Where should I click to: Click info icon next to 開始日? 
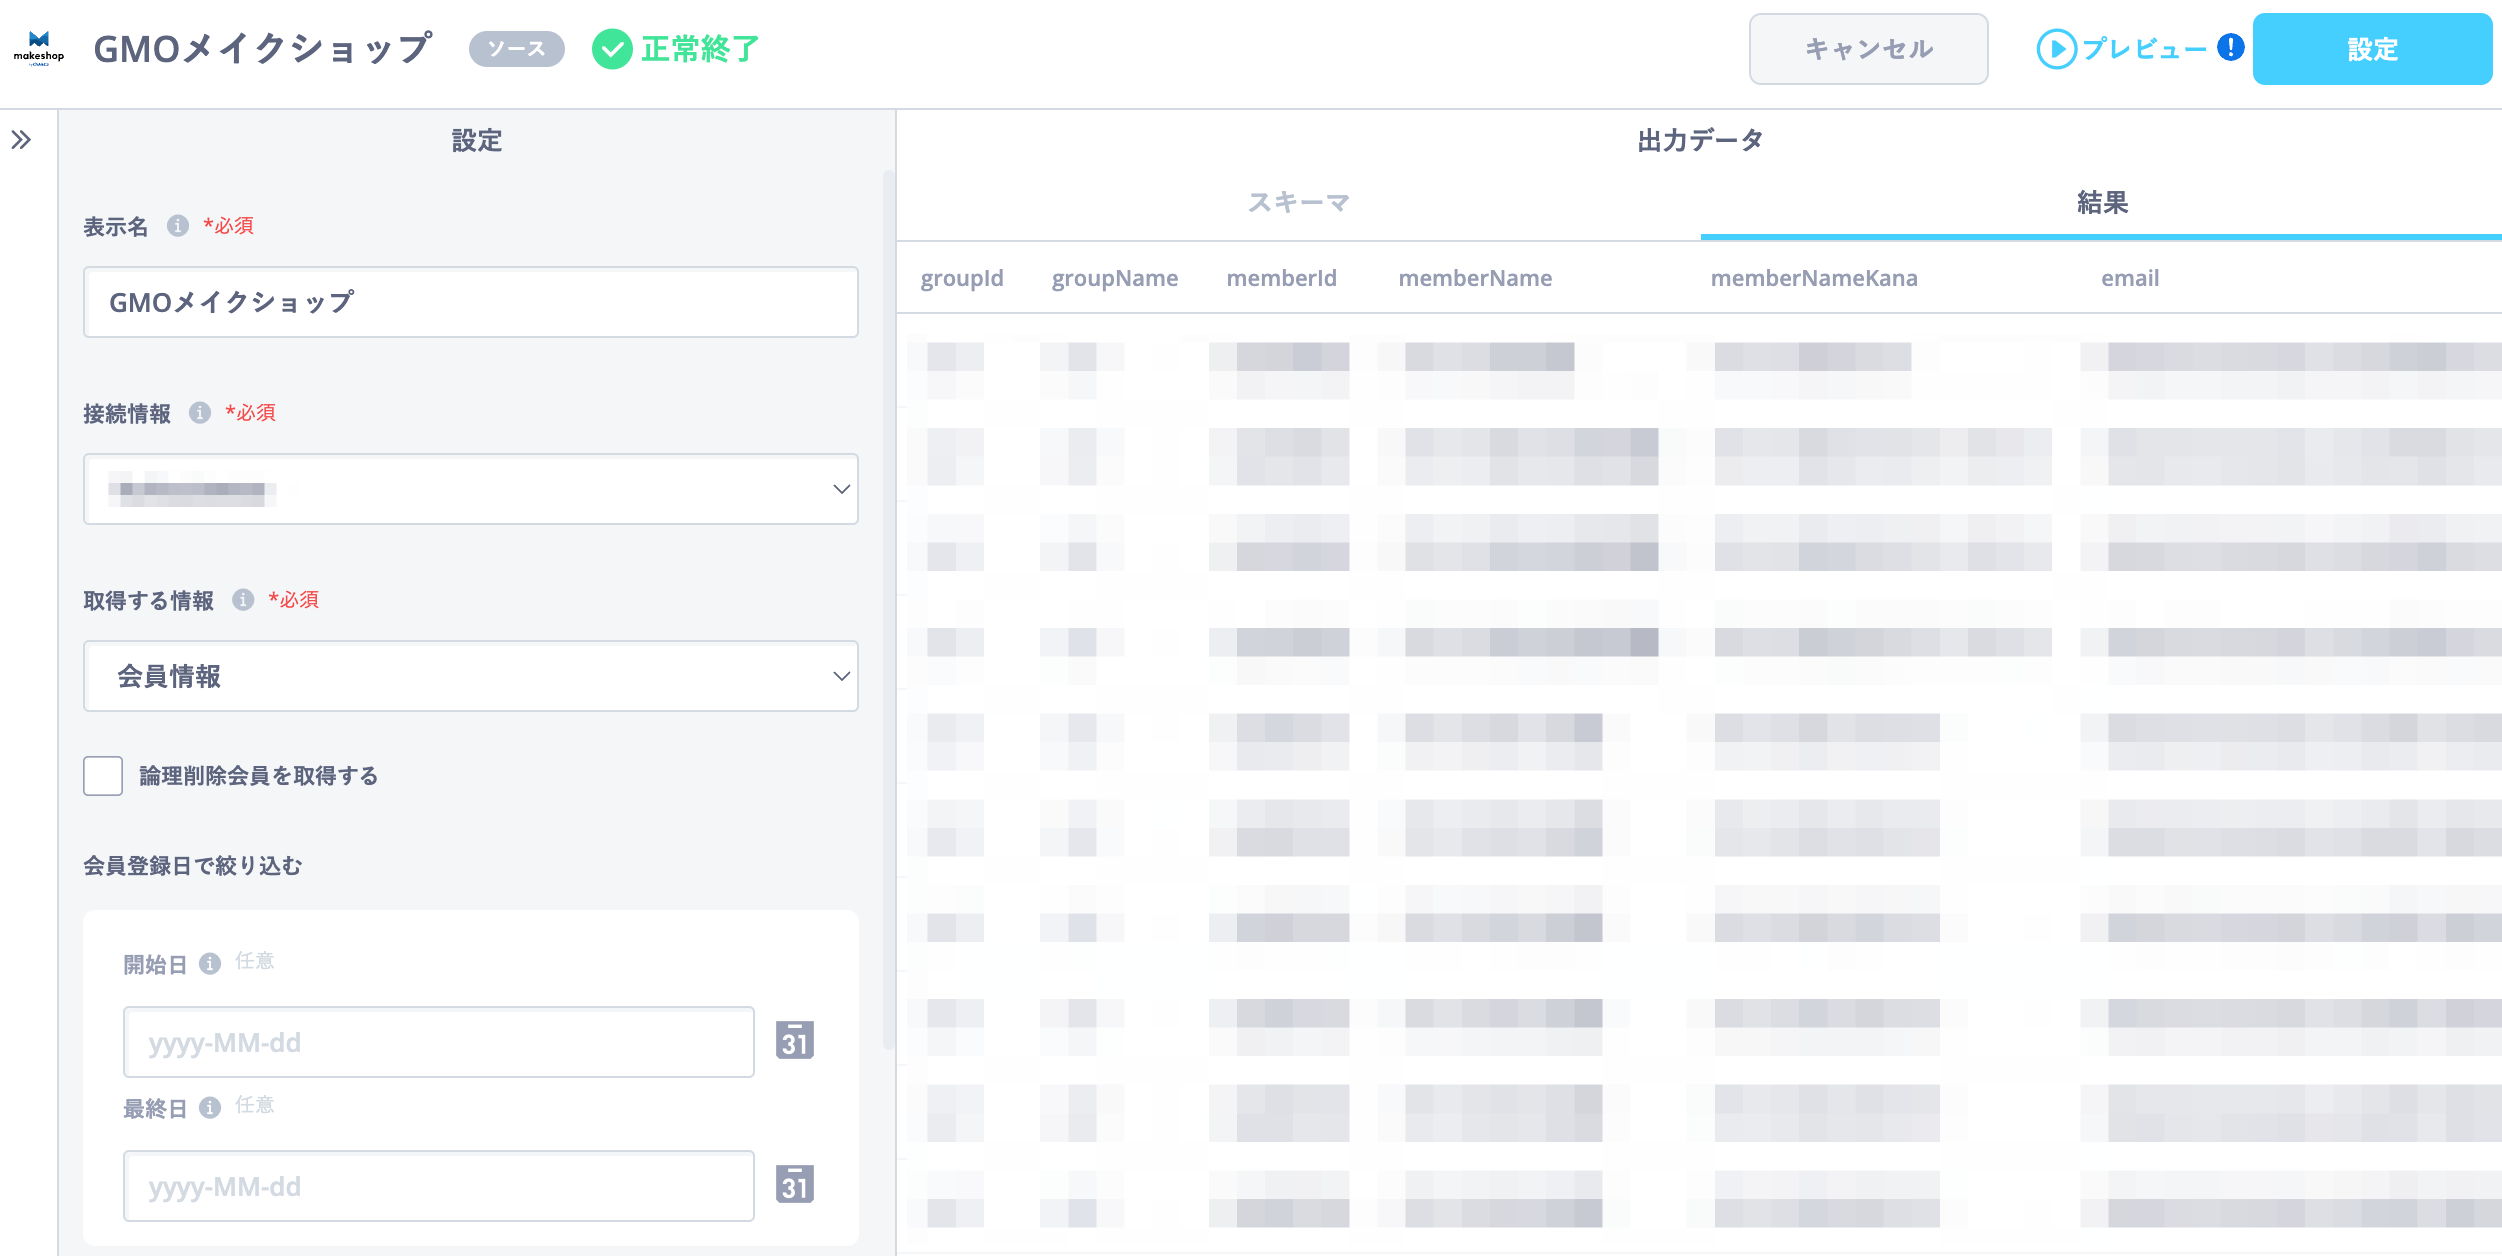(x=210, y=964)
